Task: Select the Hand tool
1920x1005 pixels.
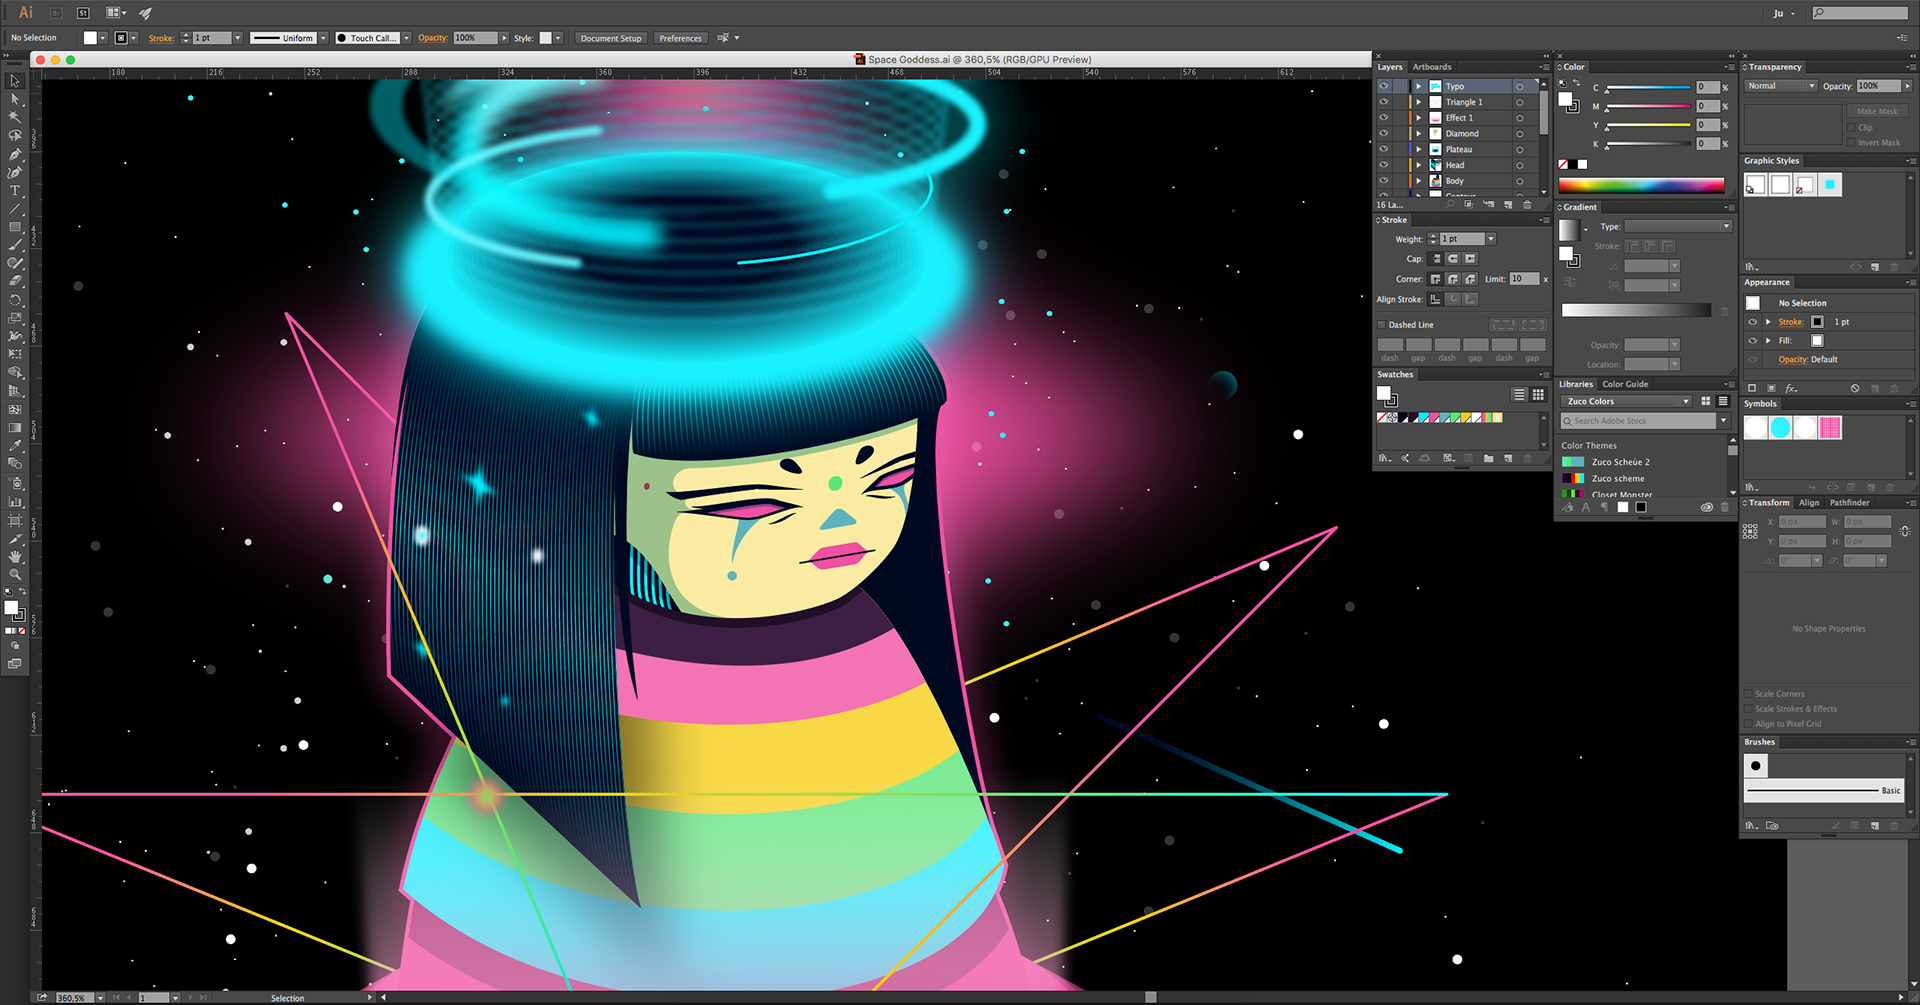Action: (15, 556)
